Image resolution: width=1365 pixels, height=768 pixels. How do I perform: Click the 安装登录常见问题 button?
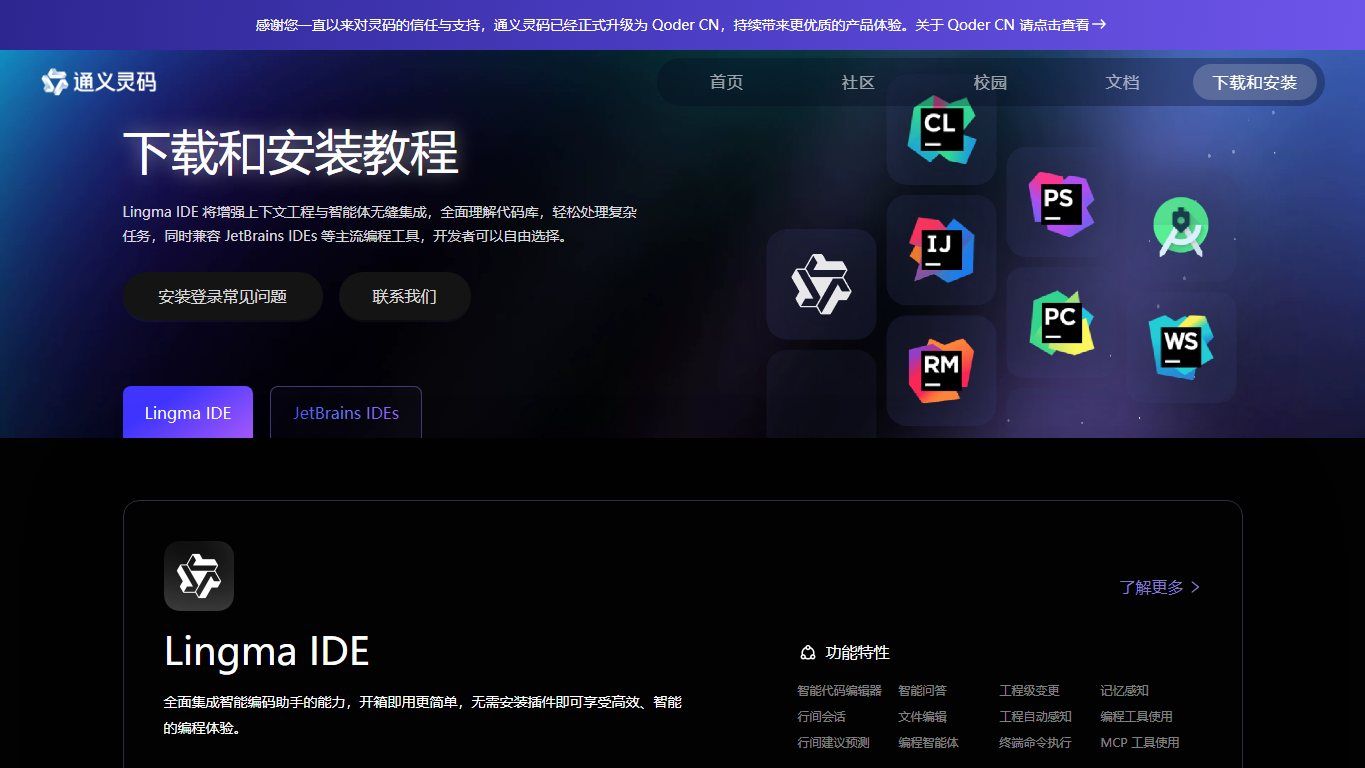click(x=223, y=296)
